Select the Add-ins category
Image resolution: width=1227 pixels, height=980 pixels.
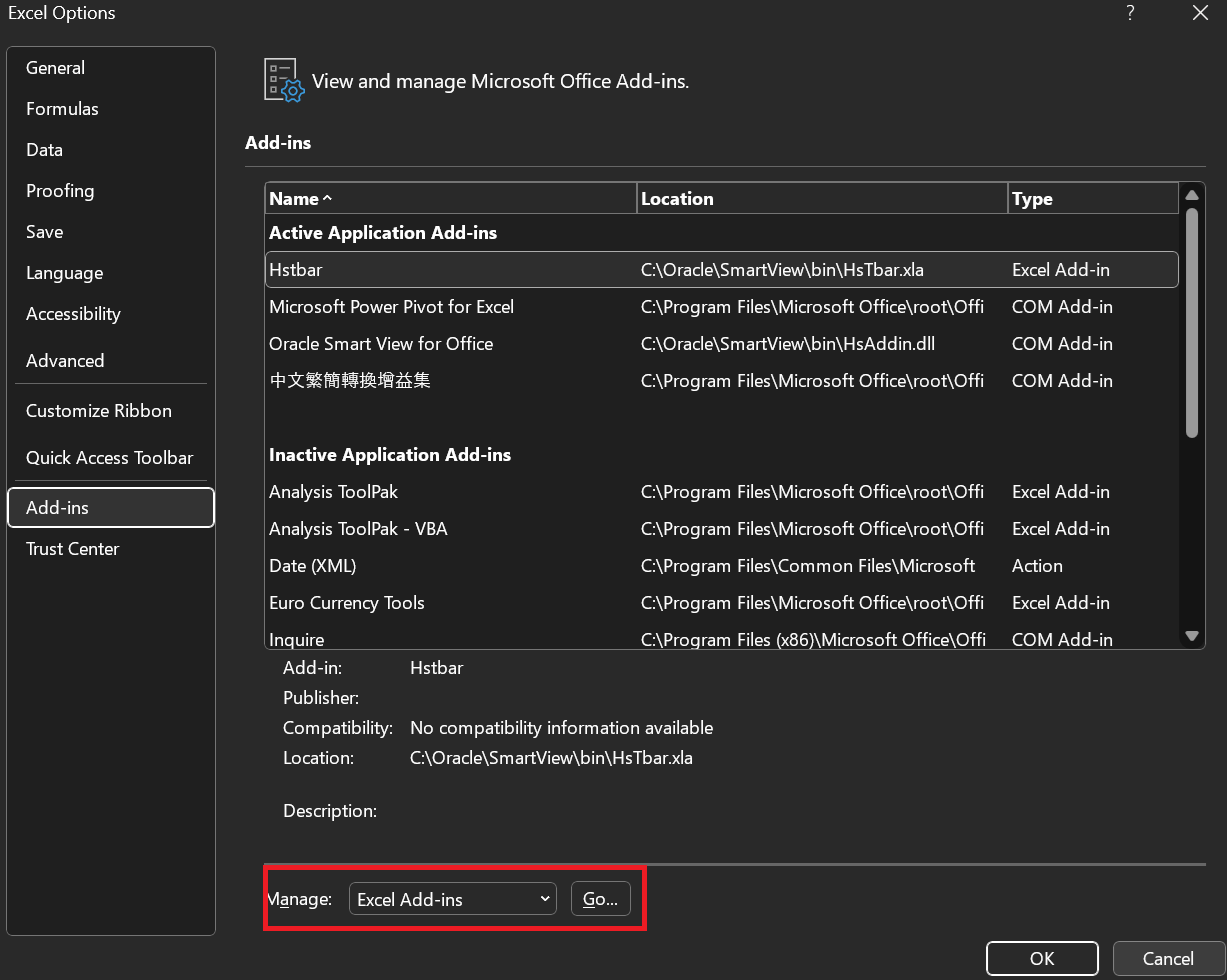click(110, 508)
